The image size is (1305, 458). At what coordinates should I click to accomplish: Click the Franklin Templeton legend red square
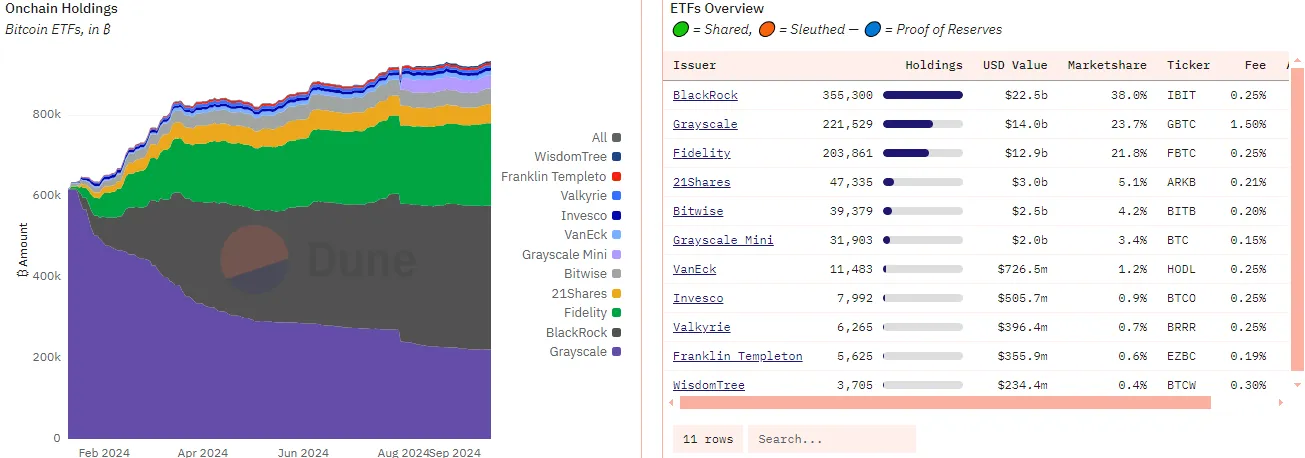pos(617,177)
